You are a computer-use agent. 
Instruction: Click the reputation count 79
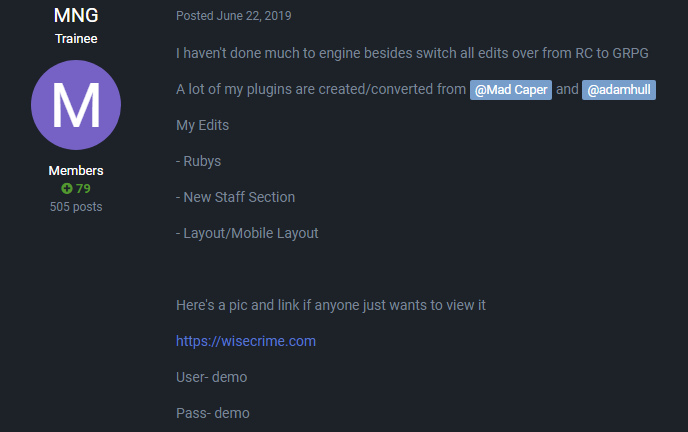(x=83, y=189)
